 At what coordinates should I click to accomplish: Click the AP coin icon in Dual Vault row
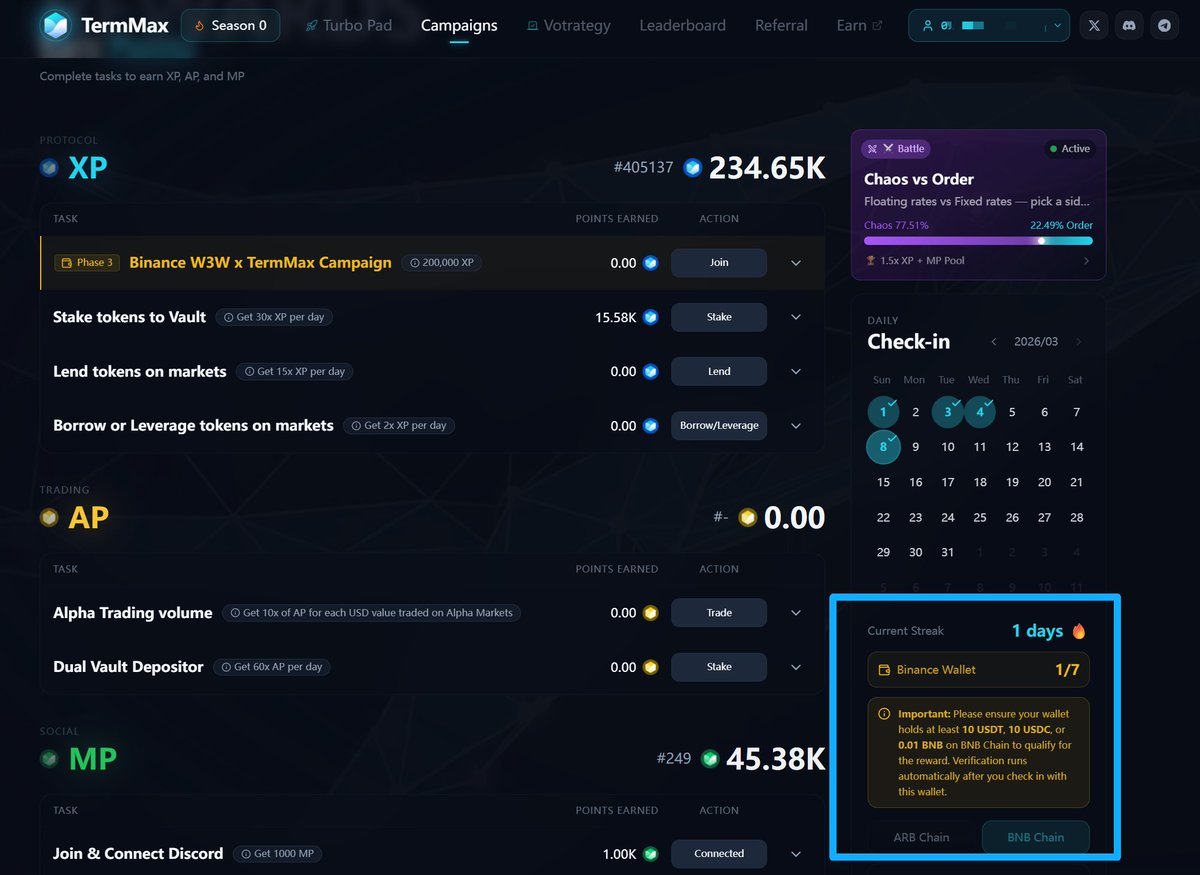(x=651, y=667)
